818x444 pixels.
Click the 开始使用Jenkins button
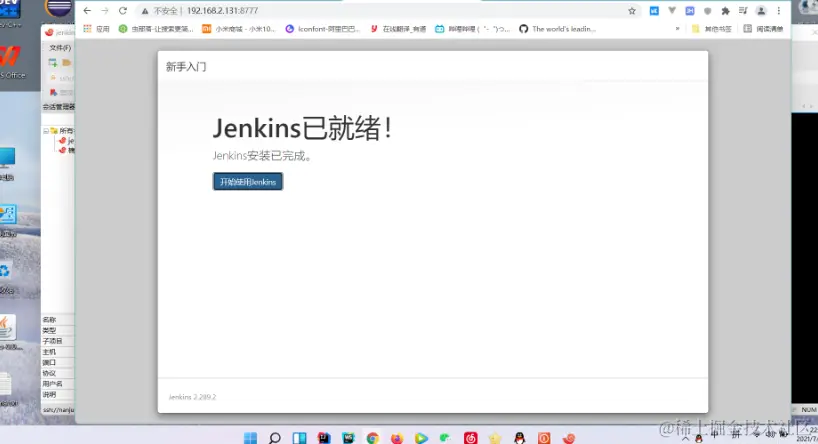click(248, 182)
